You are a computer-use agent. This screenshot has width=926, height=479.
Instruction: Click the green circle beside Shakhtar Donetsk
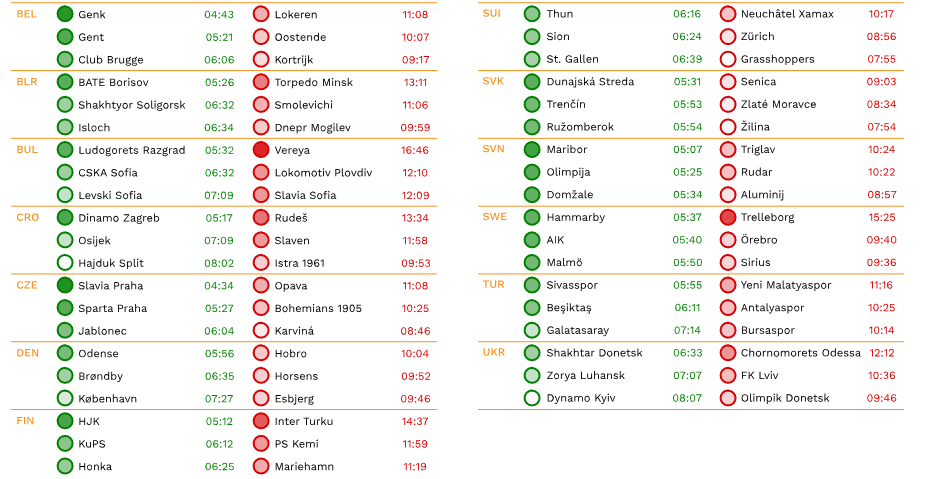[x=532, y=353]
